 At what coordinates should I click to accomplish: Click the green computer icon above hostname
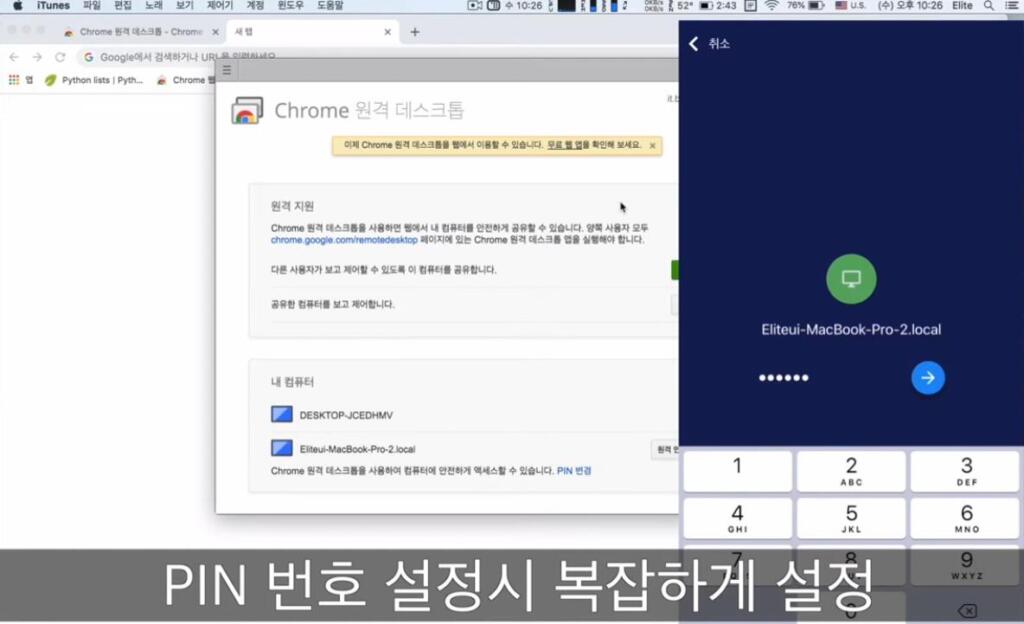coord(851,280)
